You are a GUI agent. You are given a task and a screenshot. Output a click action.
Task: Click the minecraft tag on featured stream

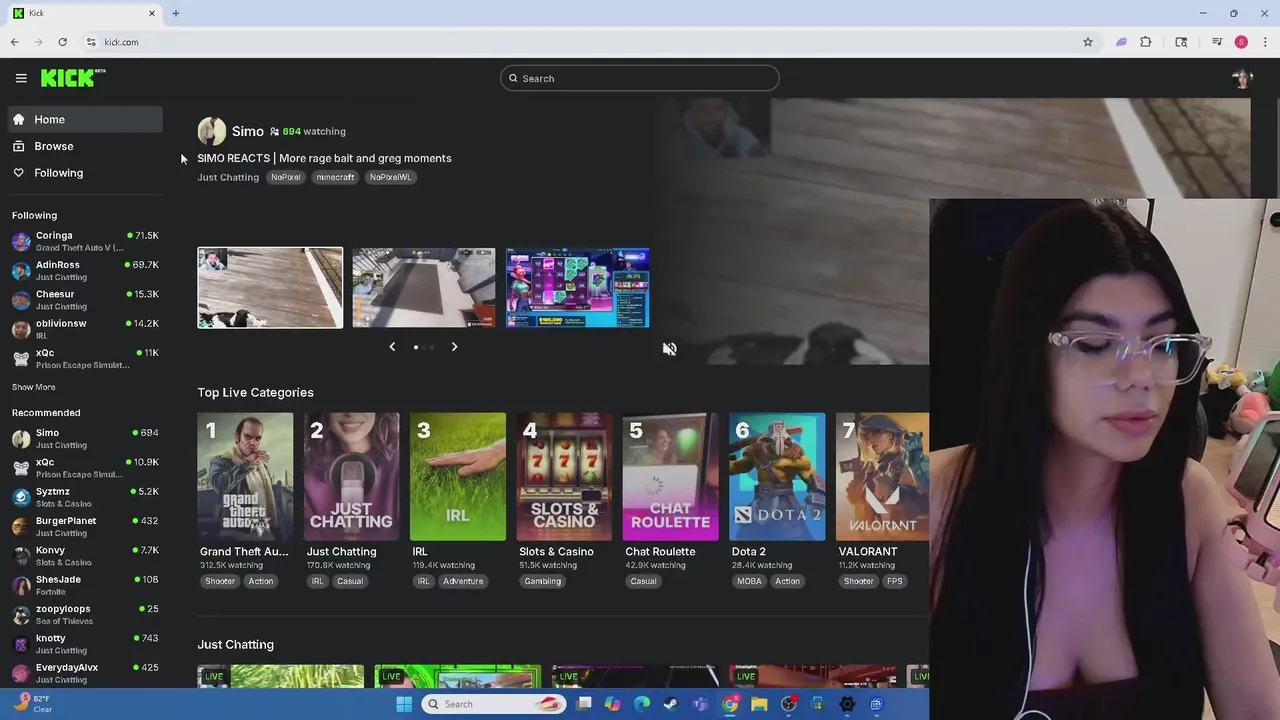pyautogui.click(x=335, y=177)
